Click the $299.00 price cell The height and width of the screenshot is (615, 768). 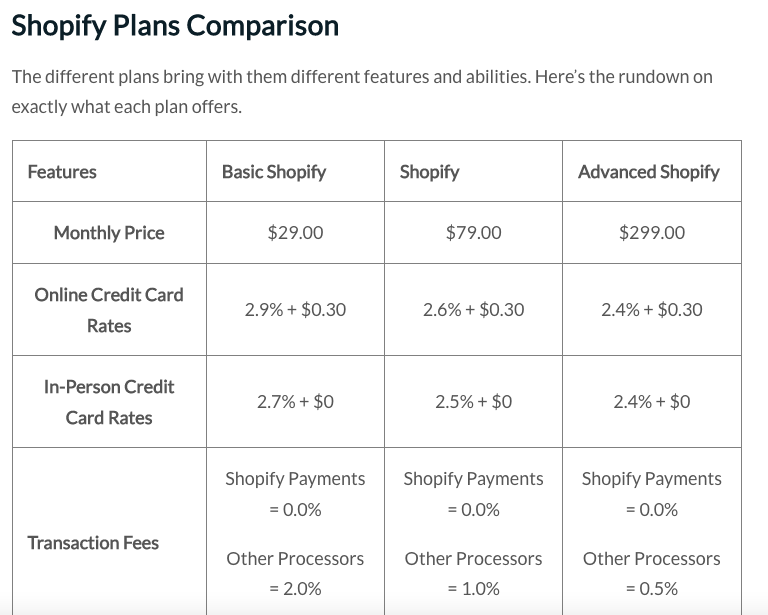pyautogui.click(x=652, y=233)
